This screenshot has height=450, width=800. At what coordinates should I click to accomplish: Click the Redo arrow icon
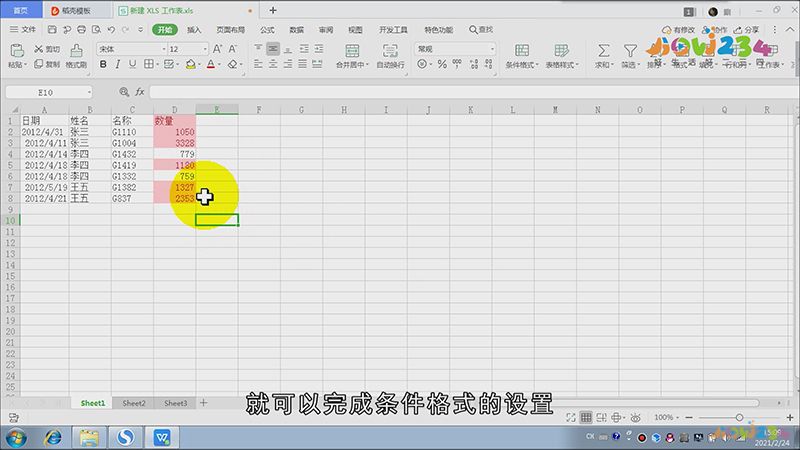[126, 30]
